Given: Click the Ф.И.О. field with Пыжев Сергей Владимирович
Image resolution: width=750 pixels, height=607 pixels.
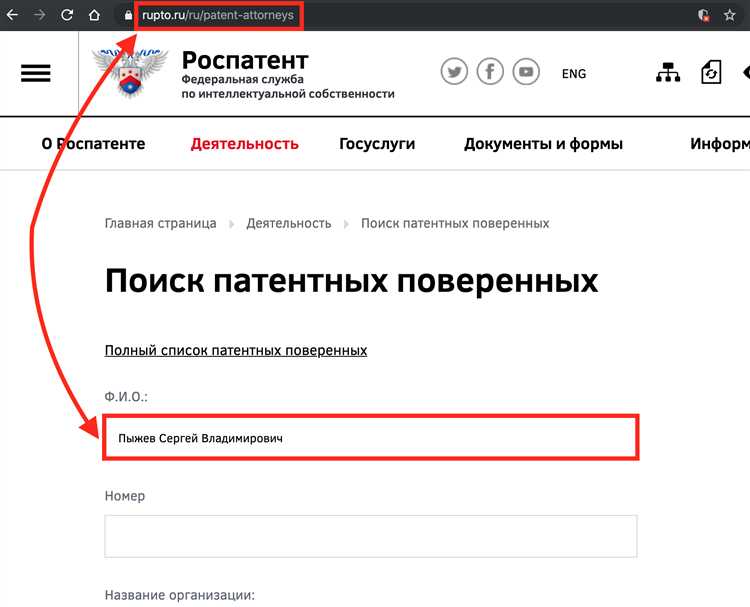Looking at the screenshot, I should click(371, 438).
